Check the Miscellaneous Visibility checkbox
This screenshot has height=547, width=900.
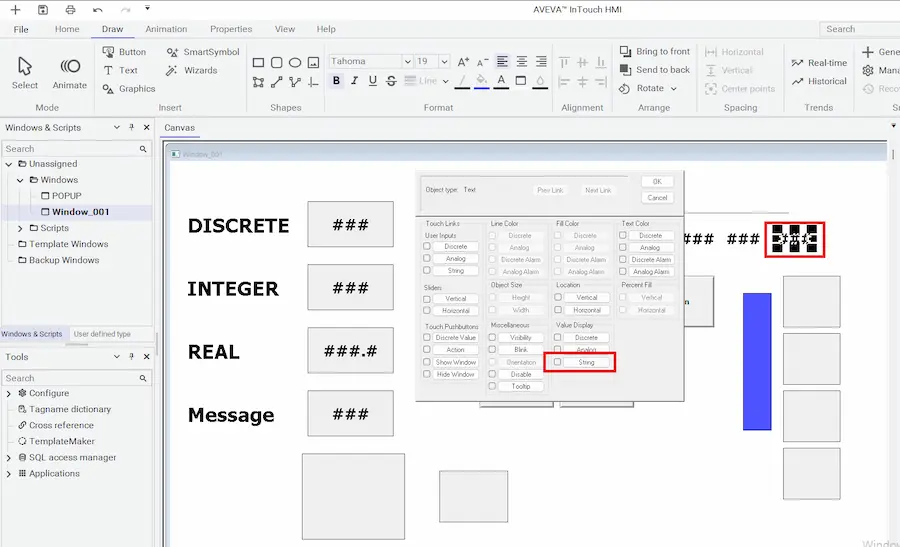click(x=492, y=337)
